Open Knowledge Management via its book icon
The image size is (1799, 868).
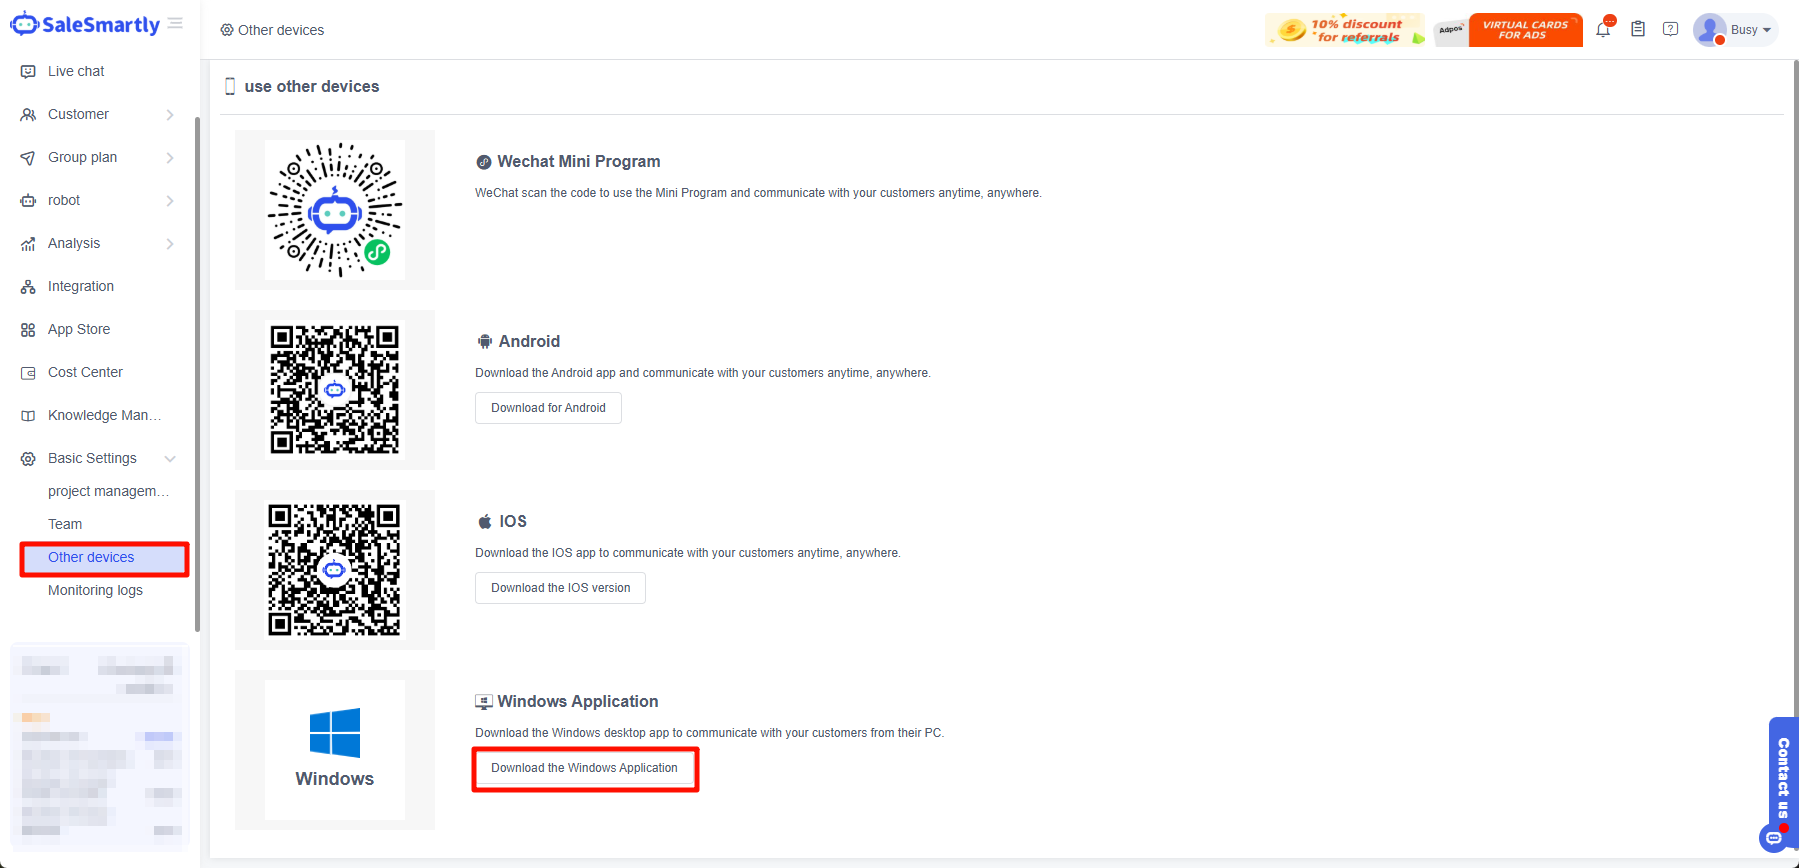tap(28, 416)
